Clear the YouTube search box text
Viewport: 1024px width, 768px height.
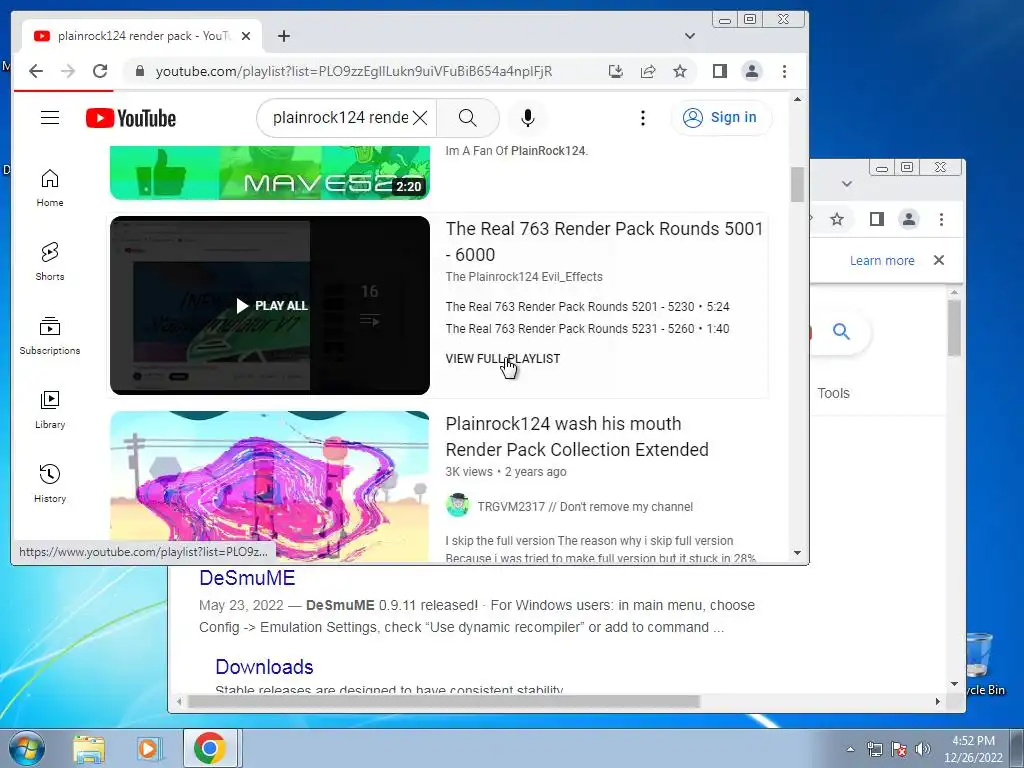click(x=421, y=118)
